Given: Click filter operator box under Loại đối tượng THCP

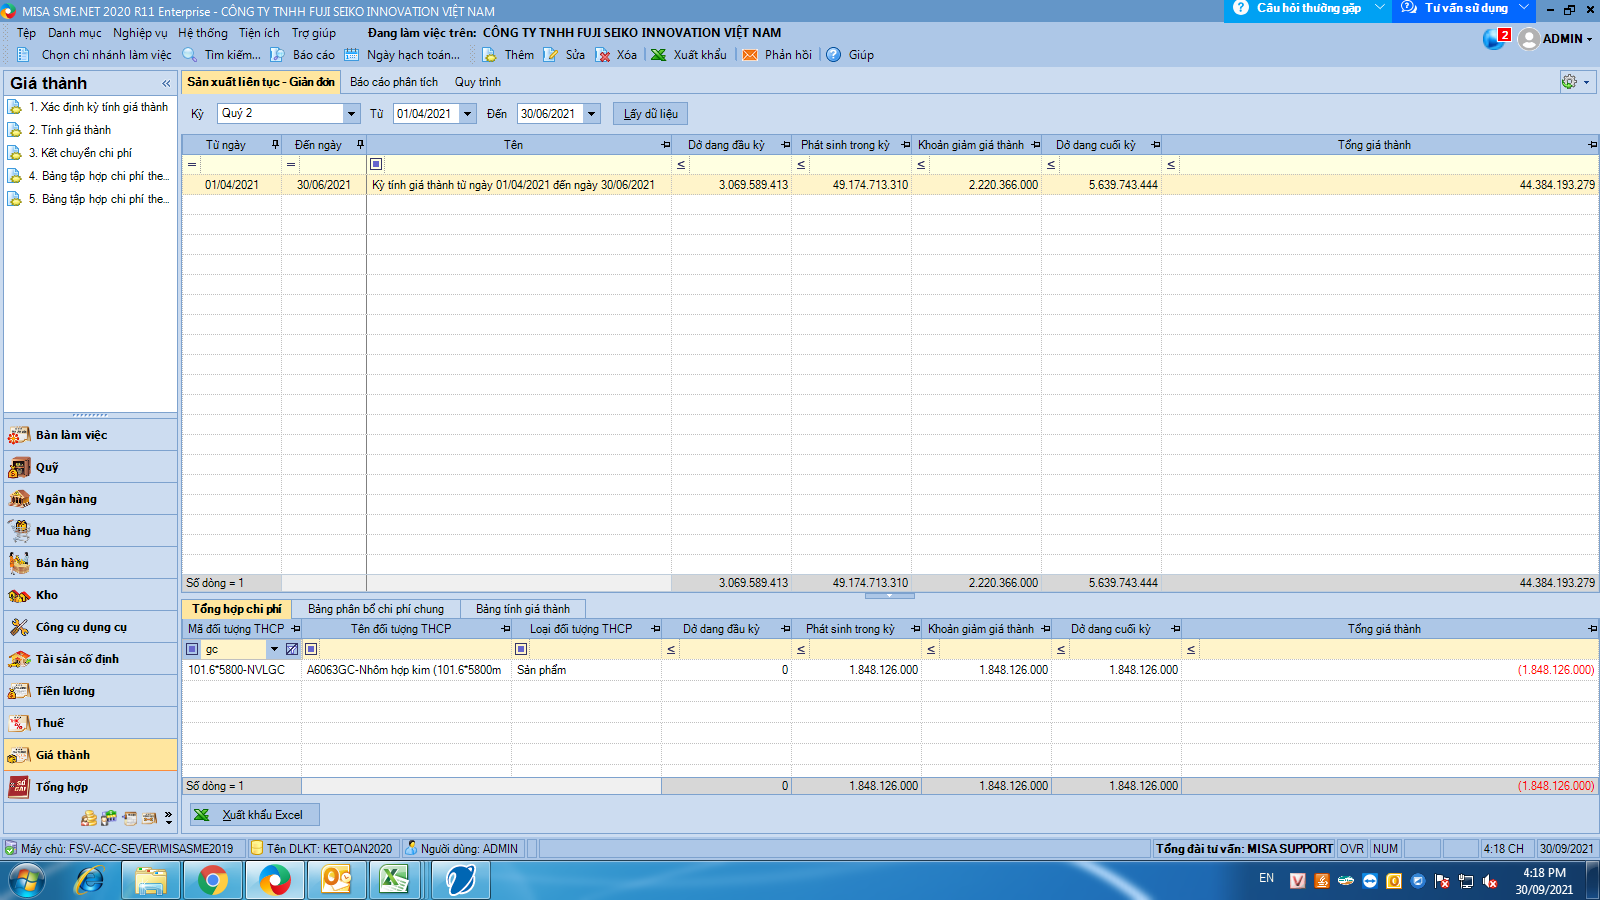Looking at the screenshot, I should pos(521,649).
